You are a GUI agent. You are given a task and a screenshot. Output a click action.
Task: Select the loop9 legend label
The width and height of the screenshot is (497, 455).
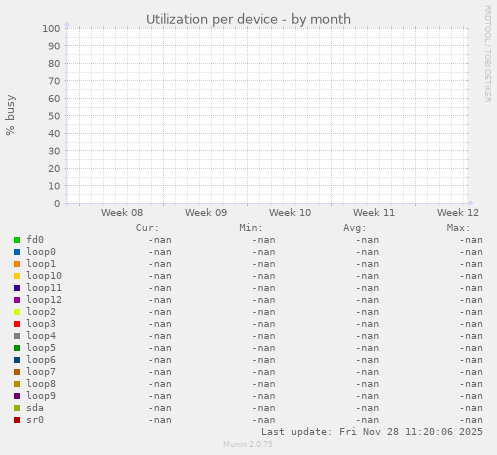tap(41, 396)
